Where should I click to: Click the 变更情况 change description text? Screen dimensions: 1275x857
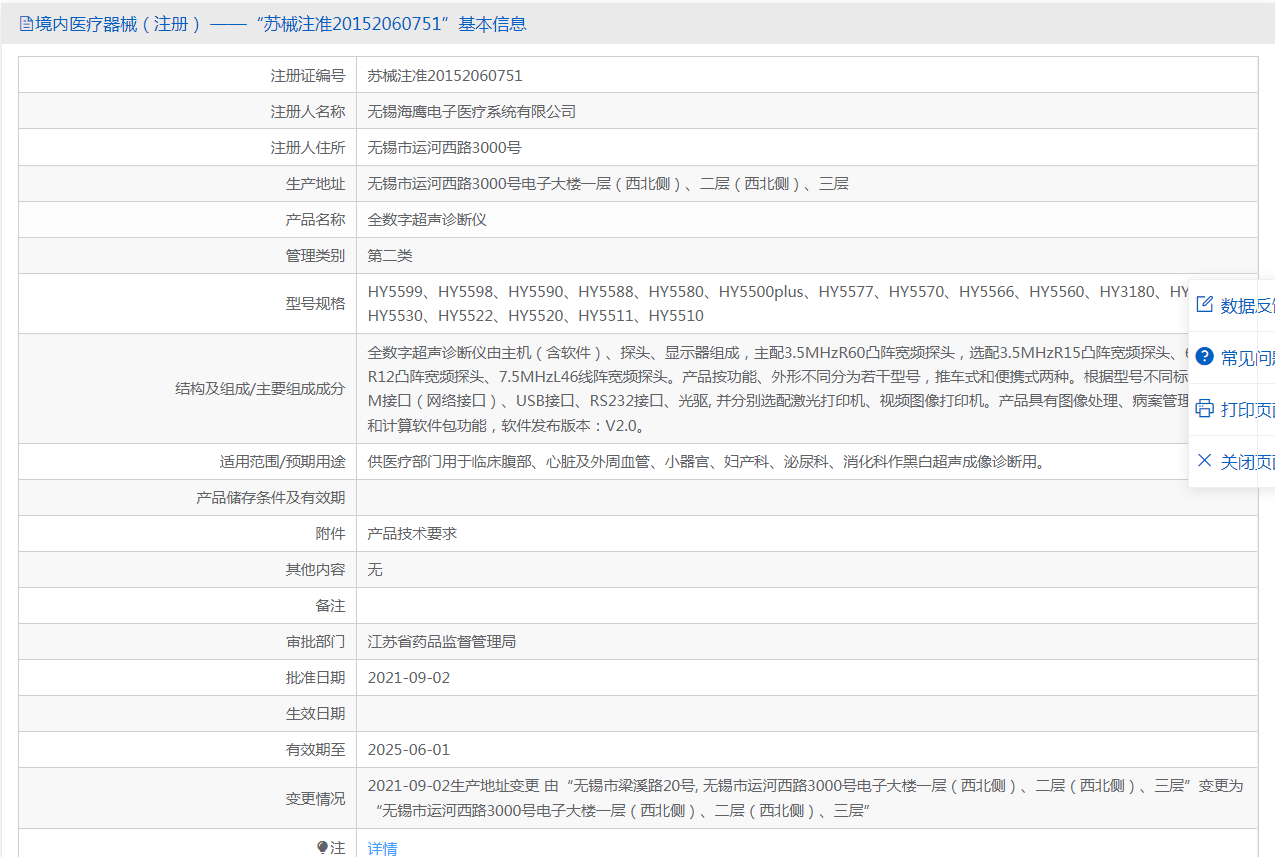(806, 798)
